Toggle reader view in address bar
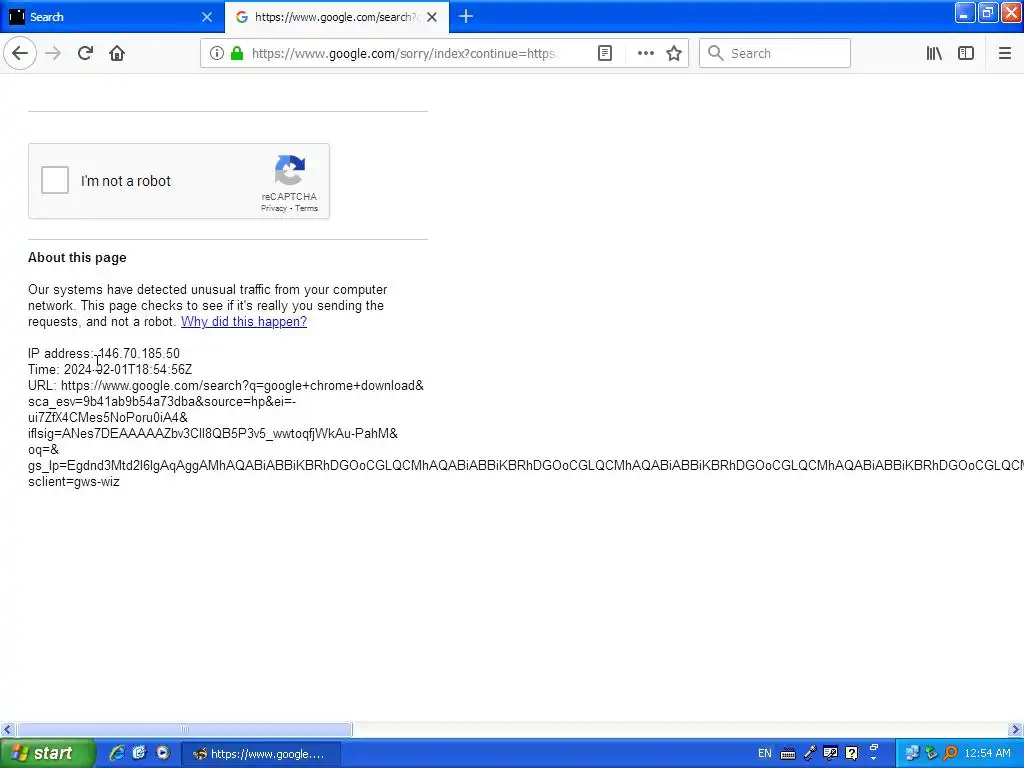The width and height of the screenshot is (1024, 768). coord(605,53)
